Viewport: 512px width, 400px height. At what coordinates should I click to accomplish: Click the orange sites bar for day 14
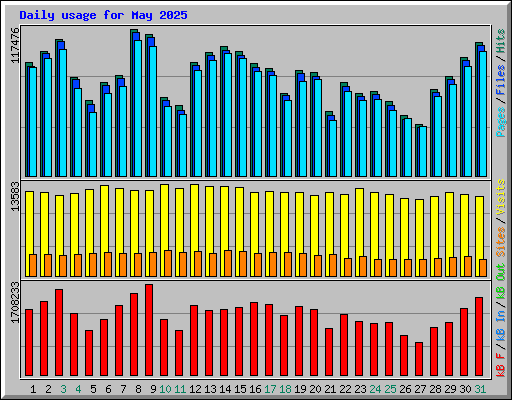tap(228, 263)
